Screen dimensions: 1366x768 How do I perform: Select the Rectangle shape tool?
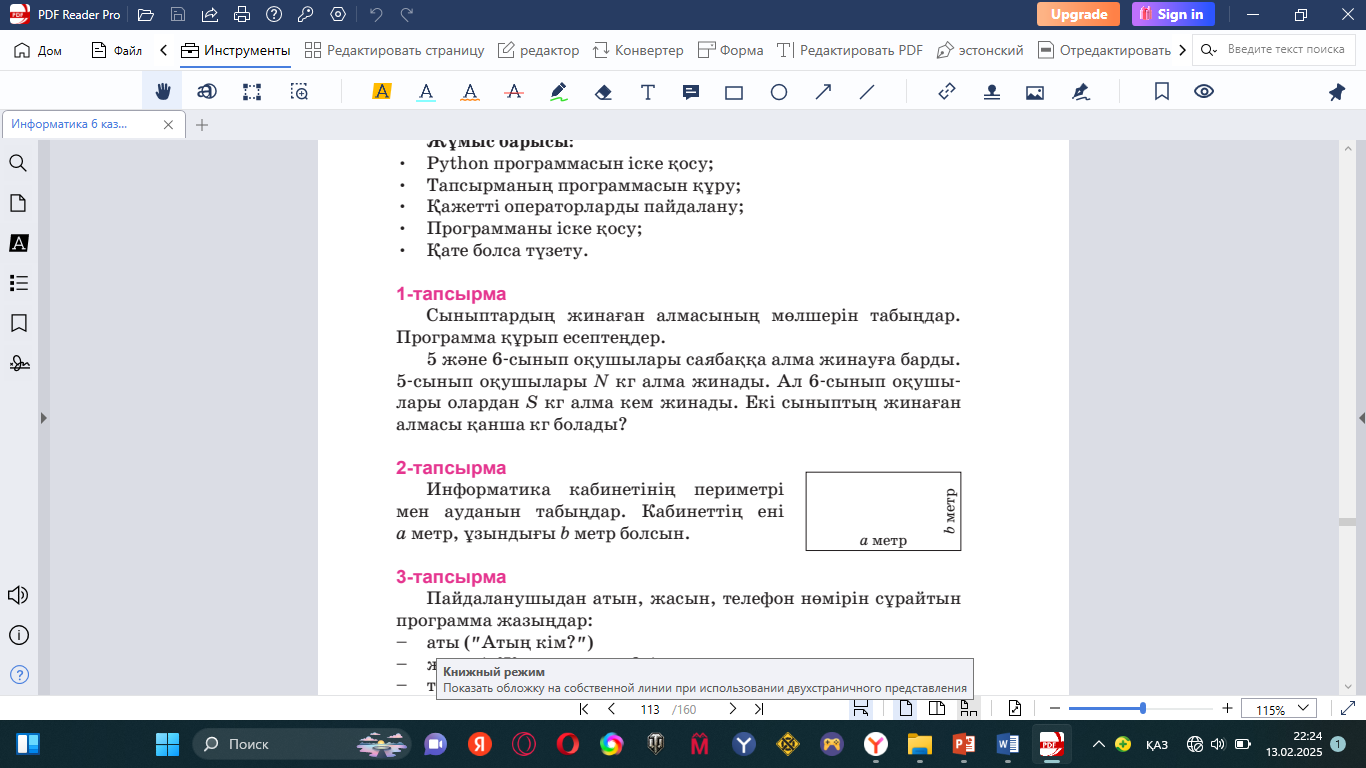click(734, 92)
